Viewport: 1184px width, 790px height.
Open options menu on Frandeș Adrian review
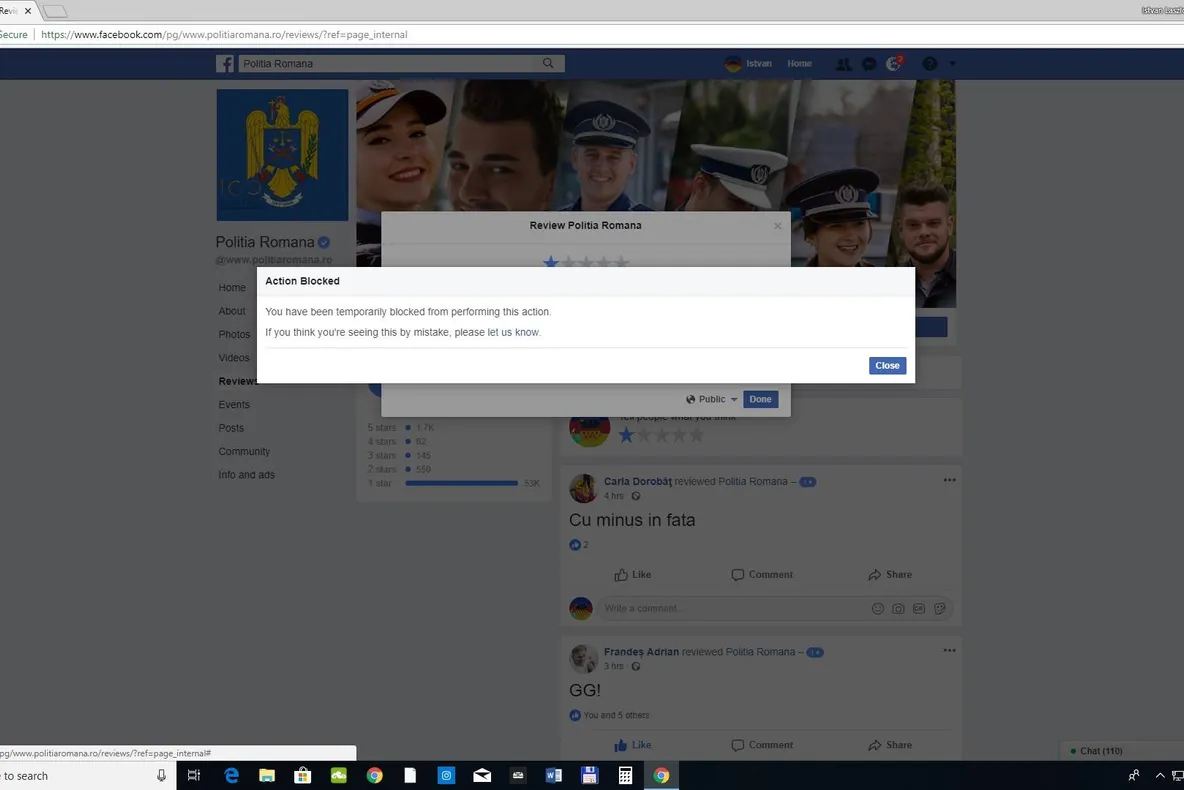pyautogui.click(x=949, y=650)
